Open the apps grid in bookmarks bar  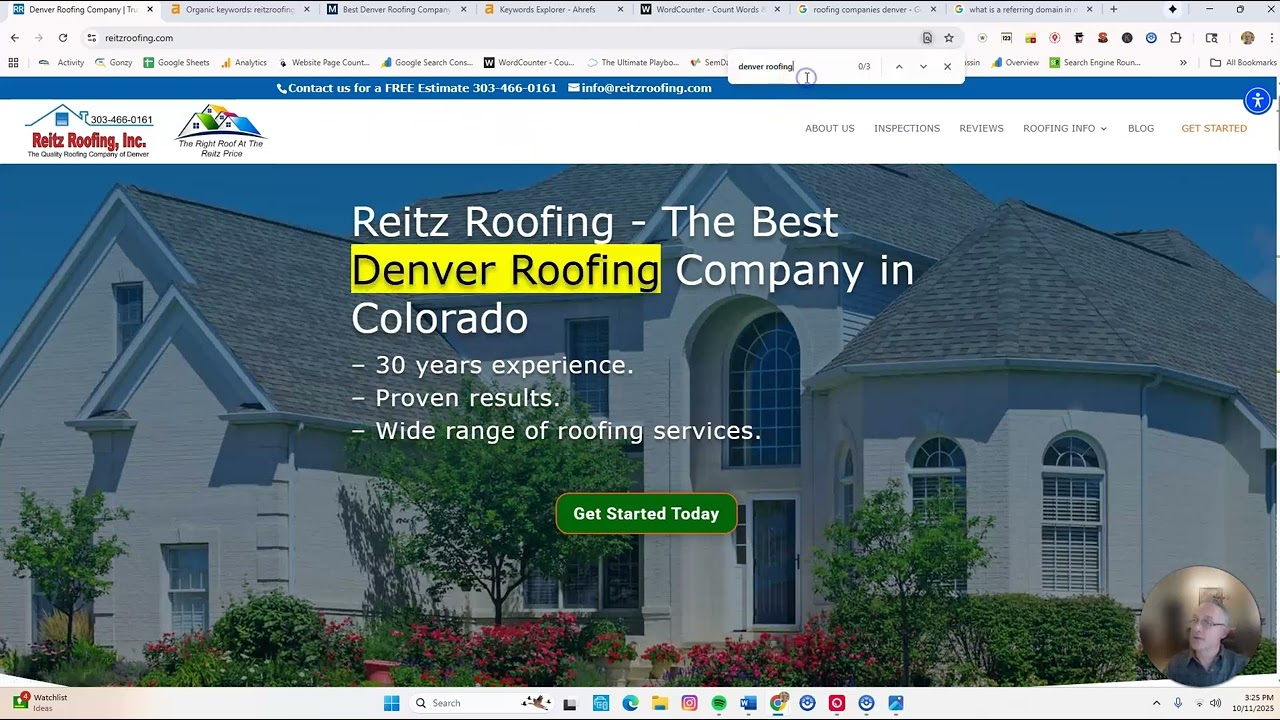click(13, 62)
